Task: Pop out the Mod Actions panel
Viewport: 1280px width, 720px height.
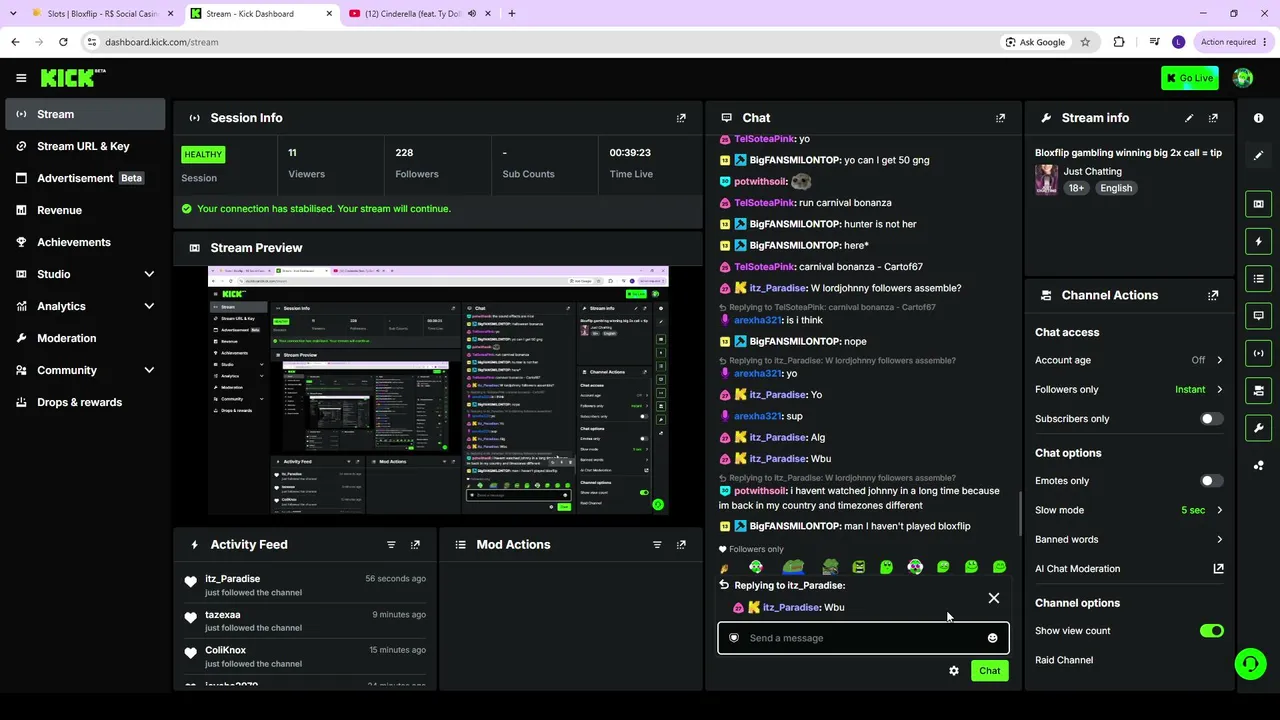Action: click(x=681, y=545)
